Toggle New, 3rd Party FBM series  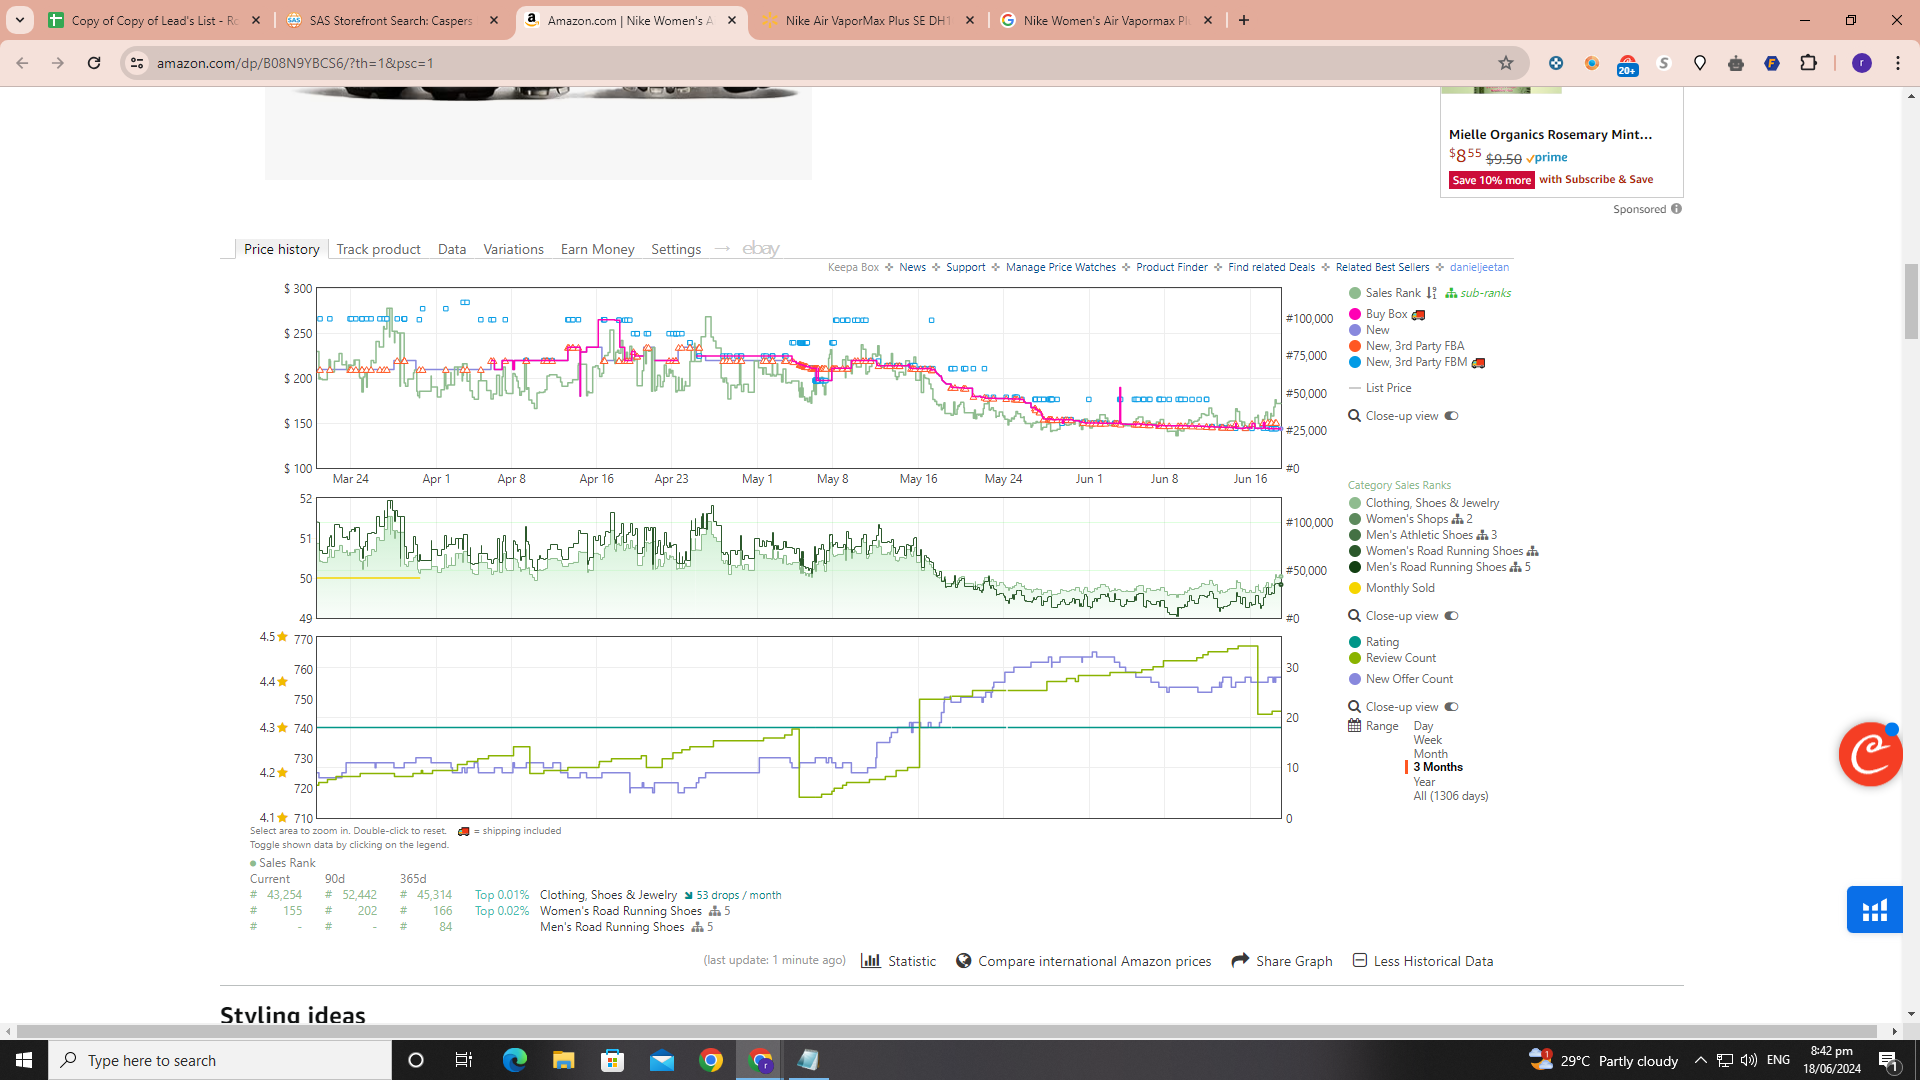[x=1416, y=362]
